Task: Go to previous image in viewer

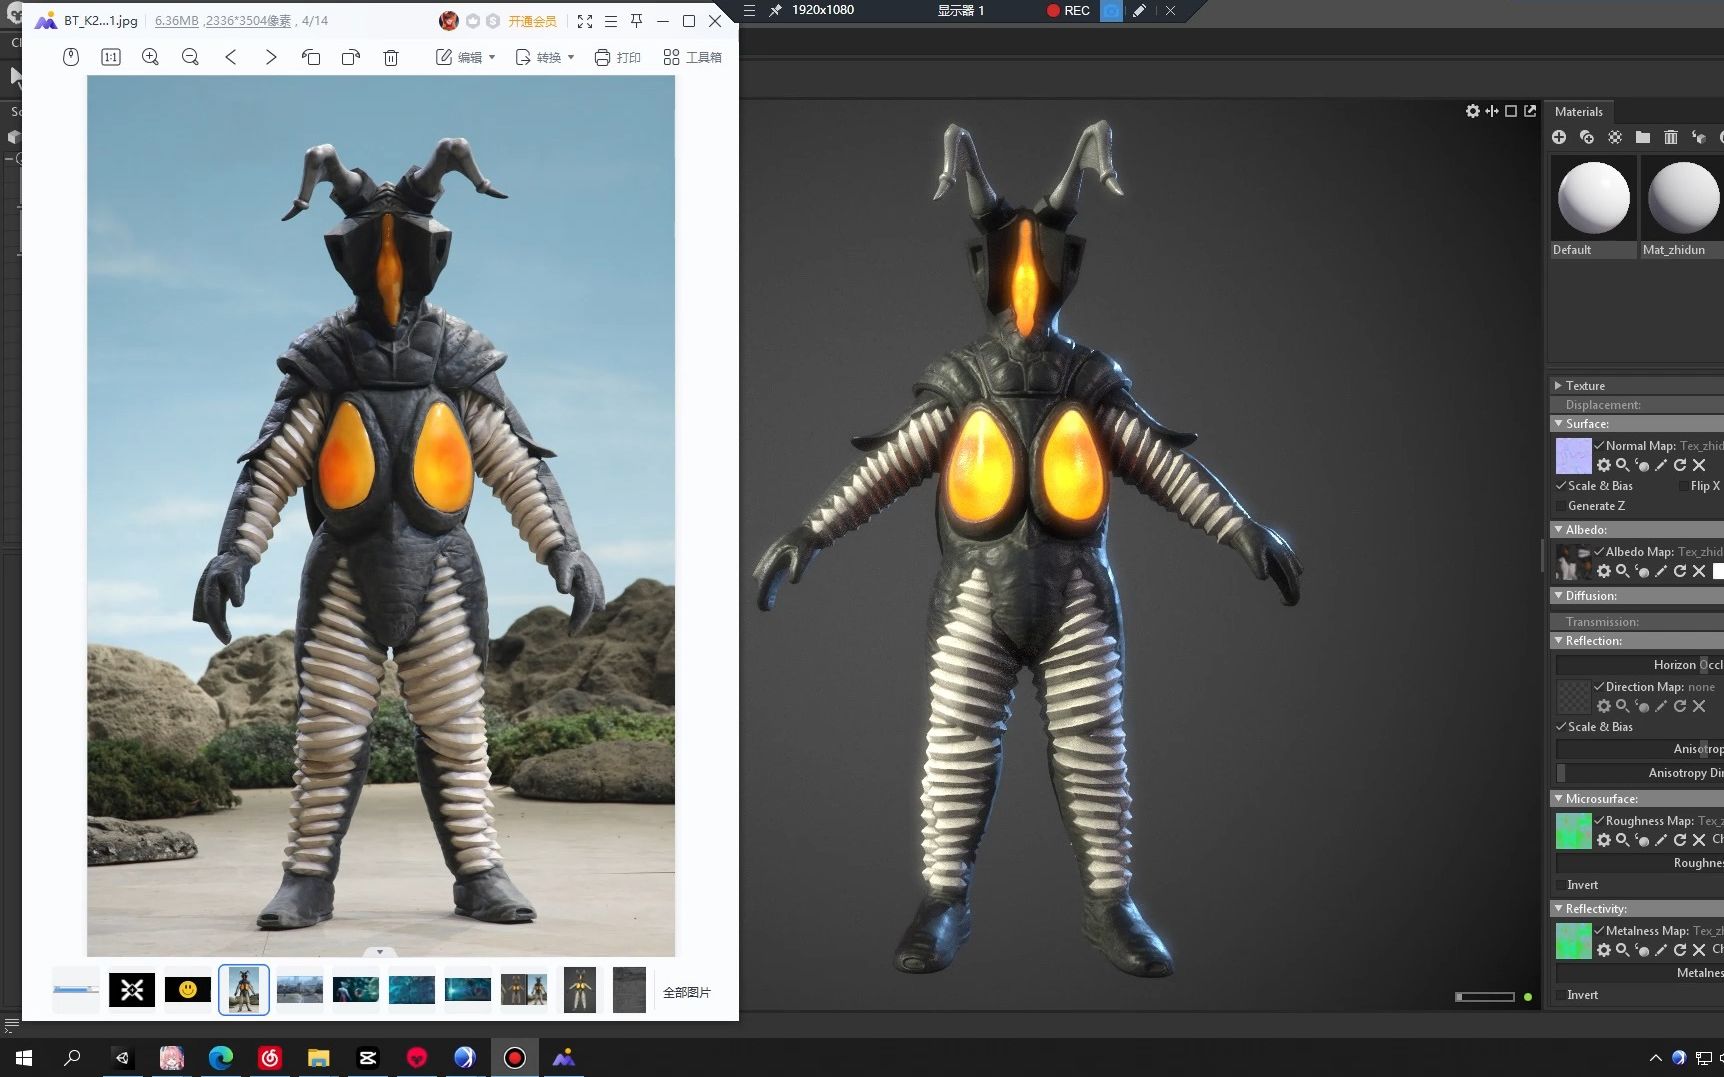Action: click(231, 57)
